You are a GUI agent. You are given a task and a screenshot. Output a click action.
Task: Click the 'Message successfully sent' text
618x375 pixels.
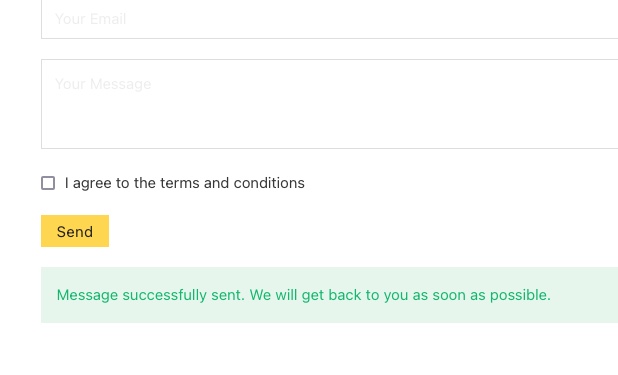point(151,295)
